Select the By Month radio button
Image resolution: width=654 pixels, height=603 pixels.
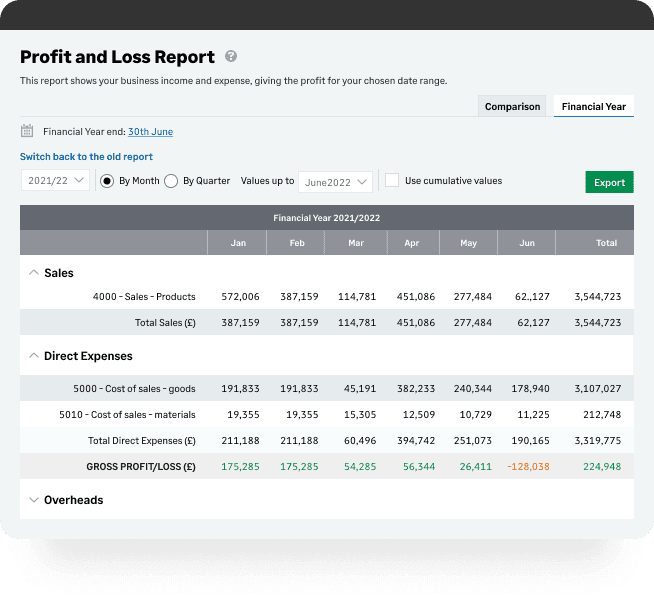(x=107, y=181)
